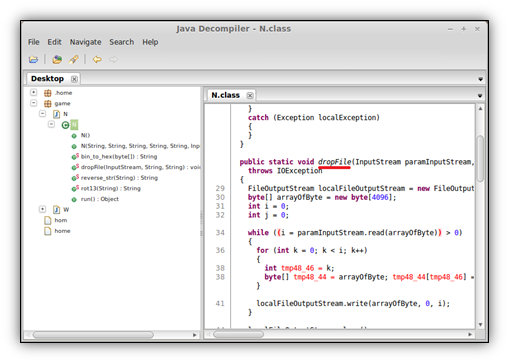Open the Help menu
Image resolution: width=509 pixels, height=363 pixels.
click(150, 42)
